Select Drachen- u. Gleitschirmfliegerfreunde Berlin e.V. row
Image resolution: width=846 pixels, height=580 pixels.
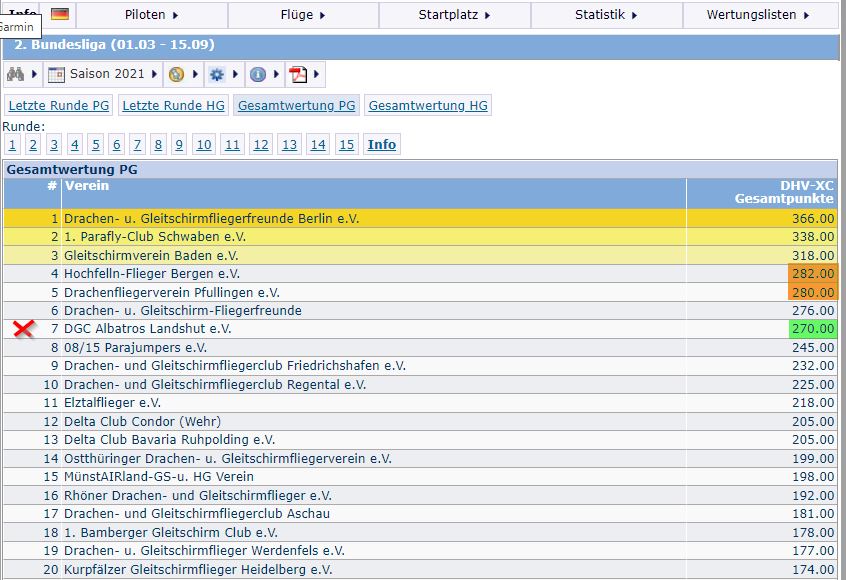pos(420,219)
